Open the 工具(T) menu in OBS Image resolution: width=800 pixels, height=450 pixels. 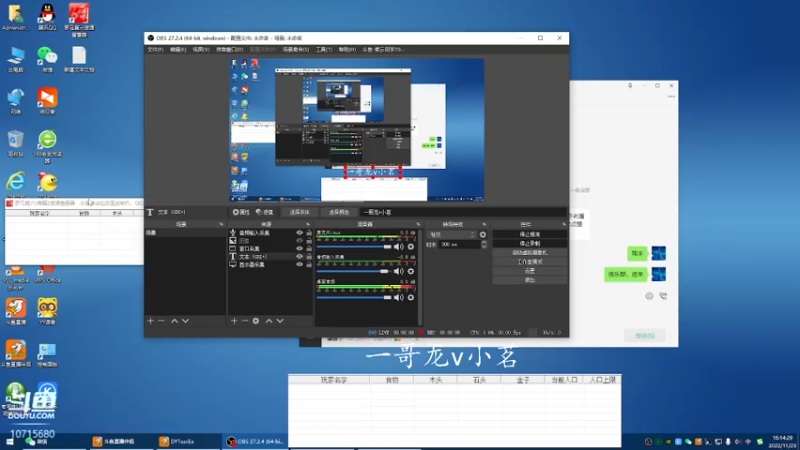(323, 49)
